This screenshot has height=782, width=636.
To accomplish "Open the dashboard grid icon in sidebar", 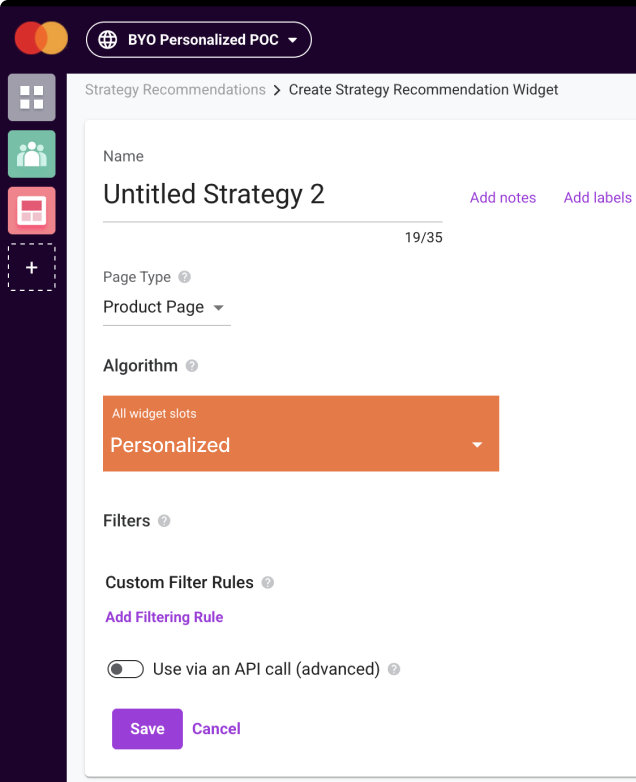I will tap(31, 97).
